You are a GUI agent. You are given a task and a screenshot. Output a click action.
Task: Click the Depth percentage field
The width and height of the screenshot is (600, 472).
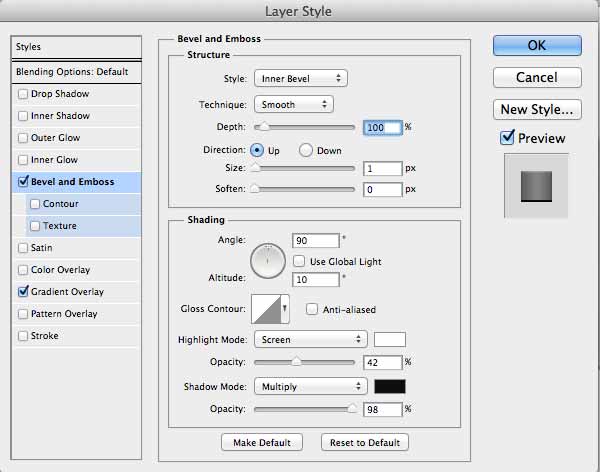[x=383, y=127]
